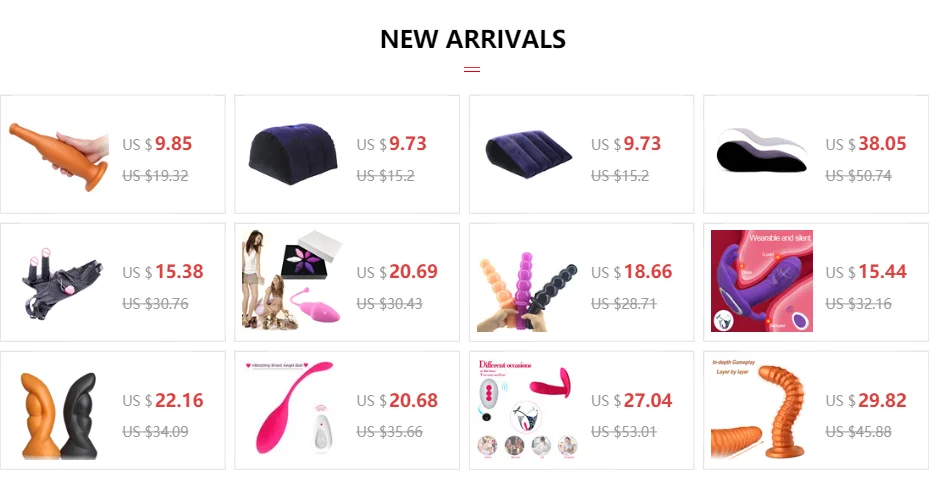Click the US $29.82 price link
The width and height of the screenshot is (943, 496).
[865, 400]
